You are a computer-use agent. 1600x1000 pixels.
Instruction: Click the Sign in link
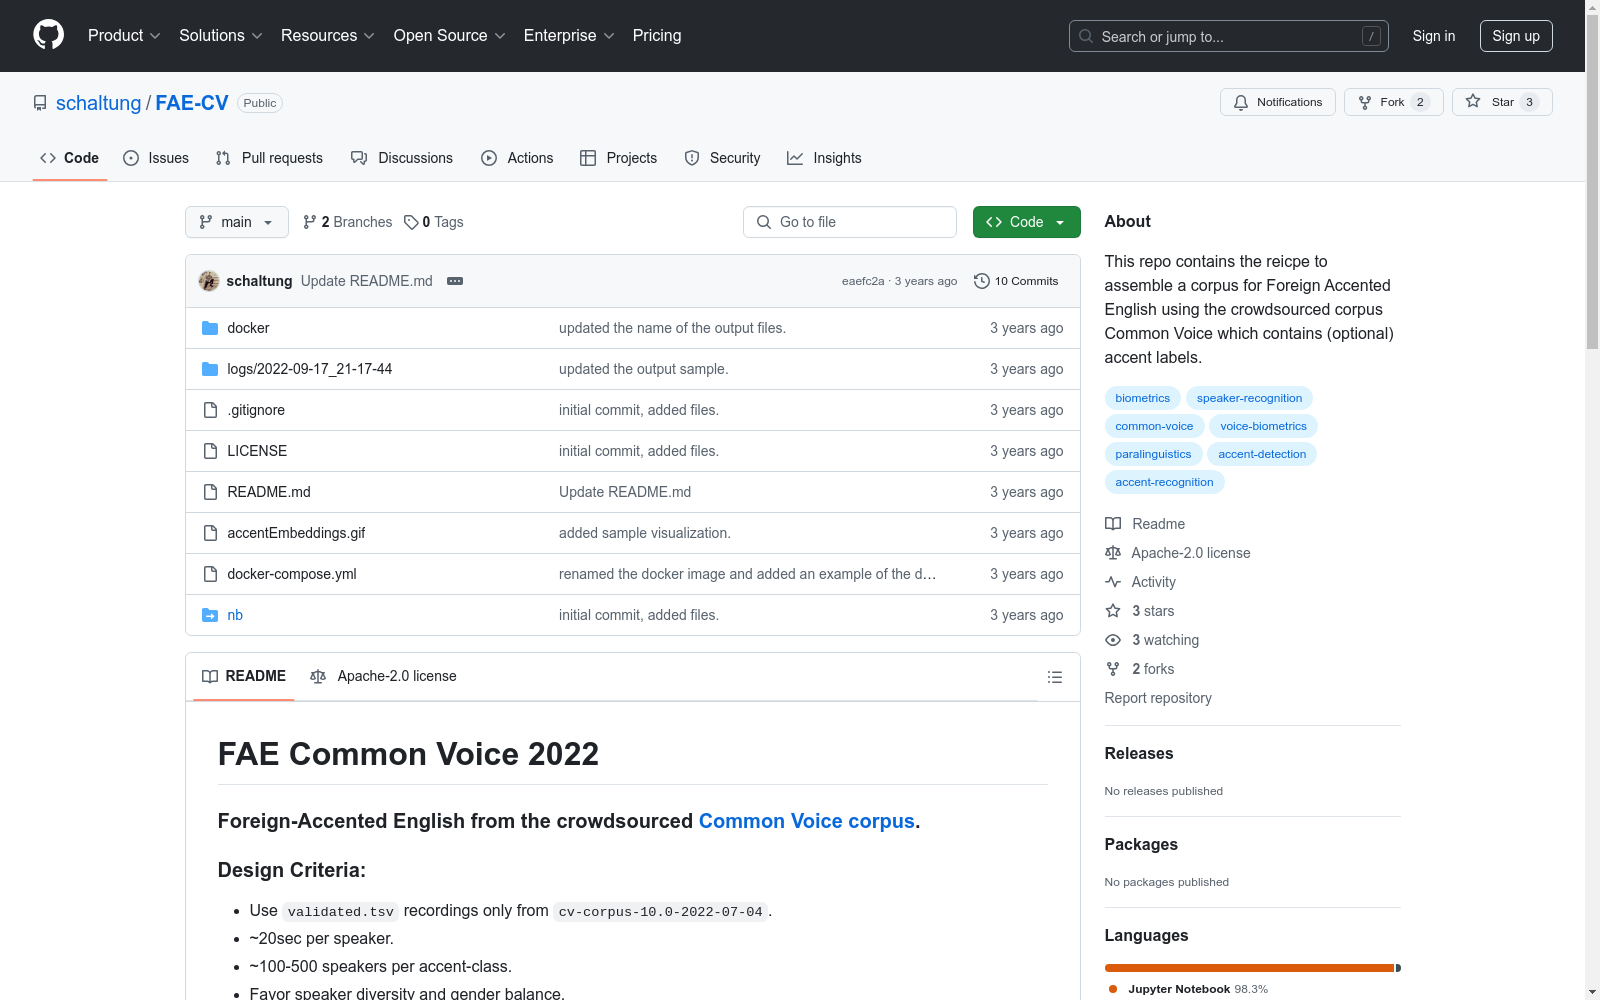[1434, 36]
